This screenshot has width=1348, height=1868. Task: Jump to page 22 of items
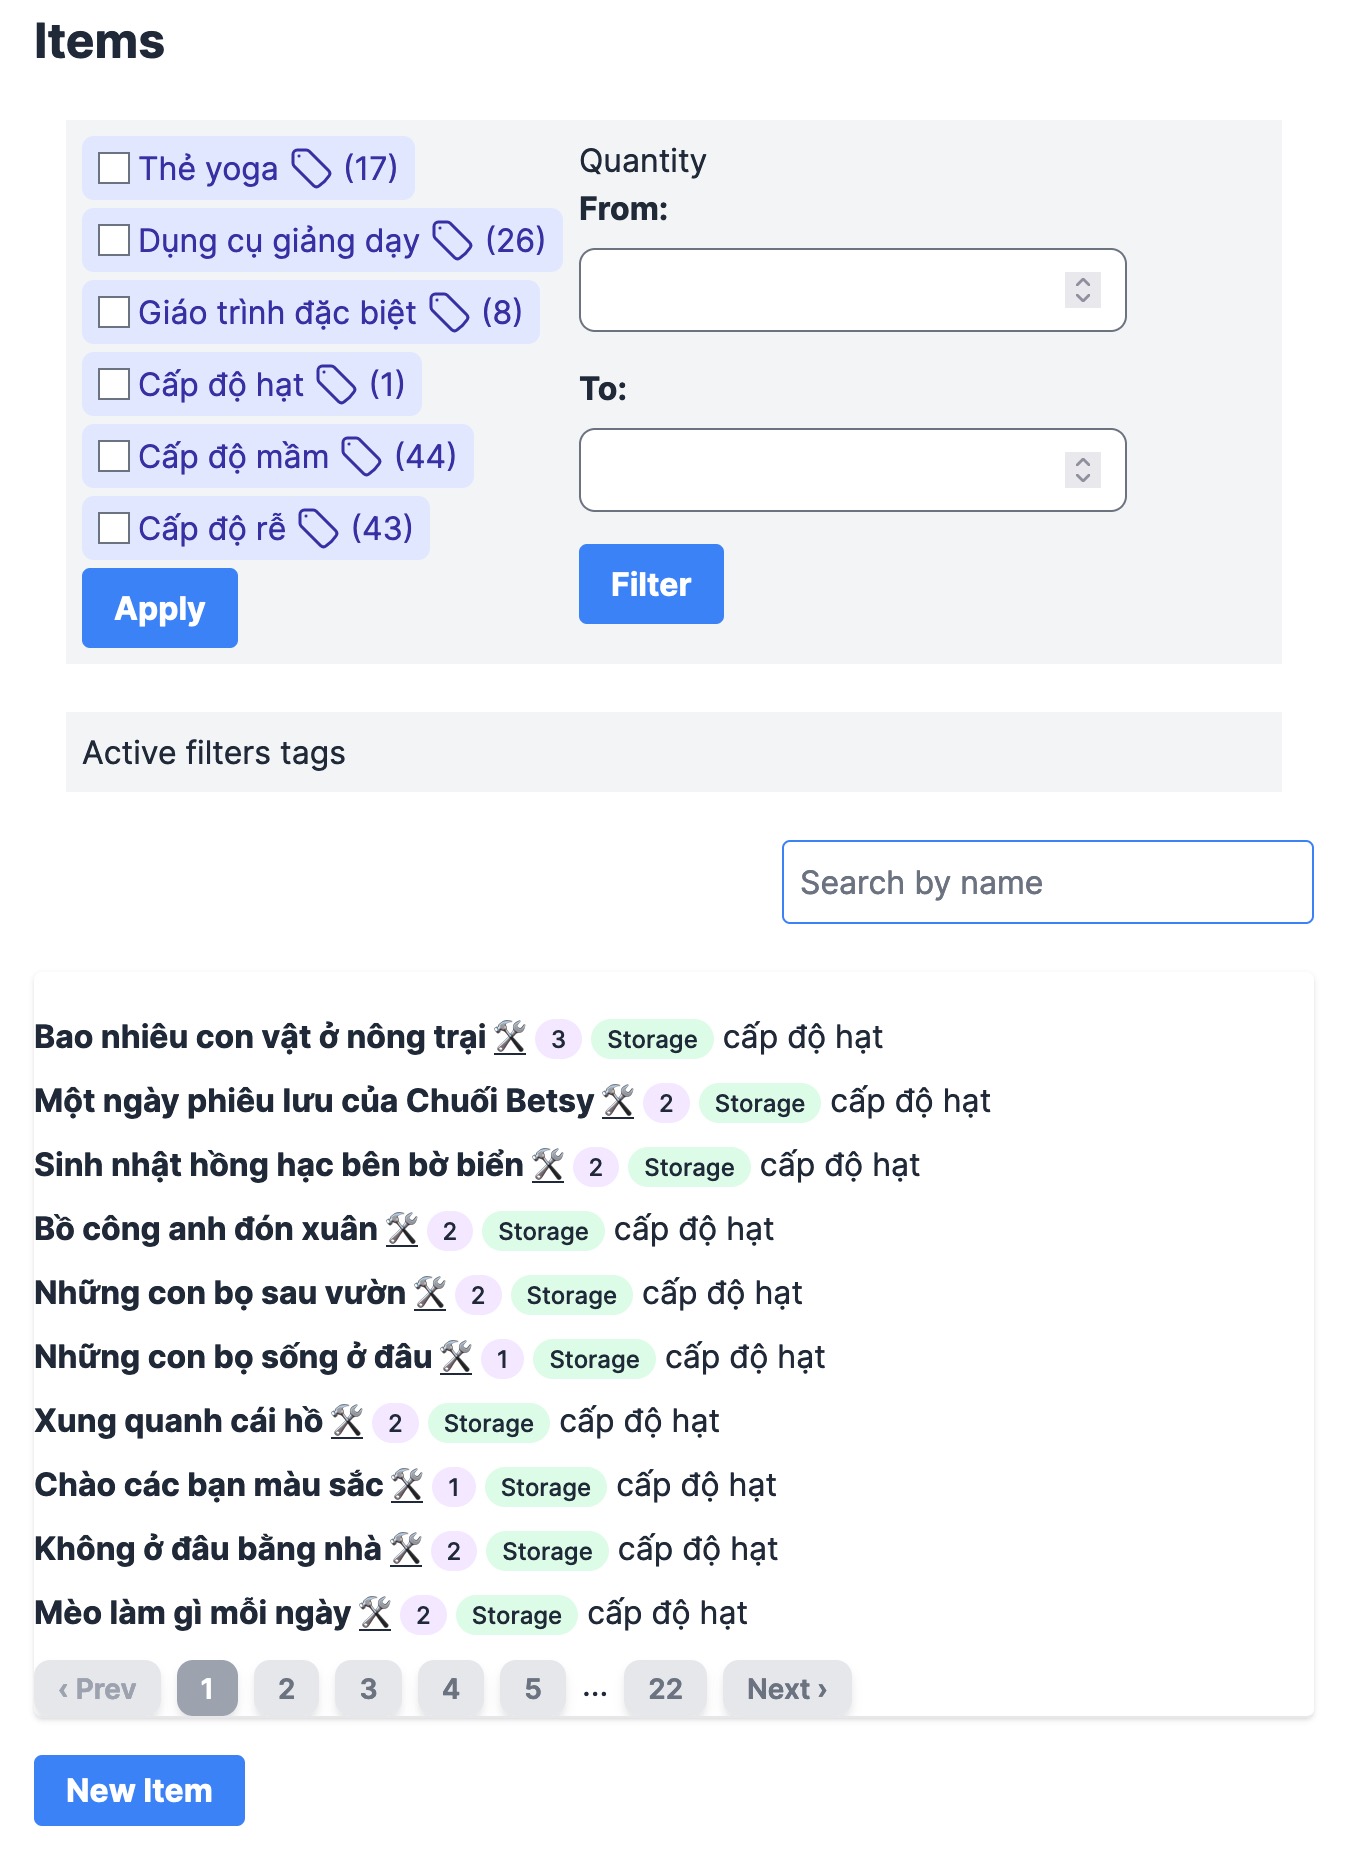[665, 1689]
